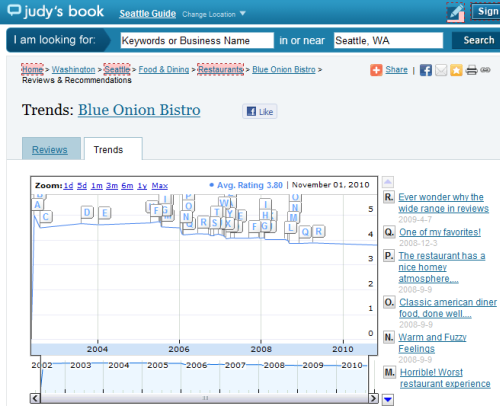
Task: Click review marker Q icon in list
Action: (x=389, y=232)
